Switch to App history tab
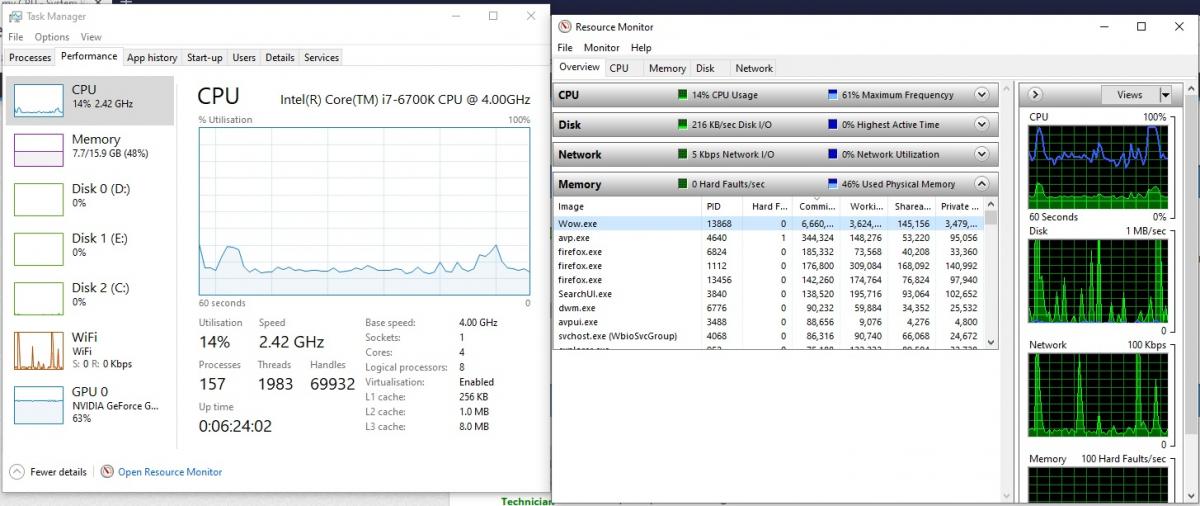Viewport: 1200px width, 506px height. (x=152, y=58)
